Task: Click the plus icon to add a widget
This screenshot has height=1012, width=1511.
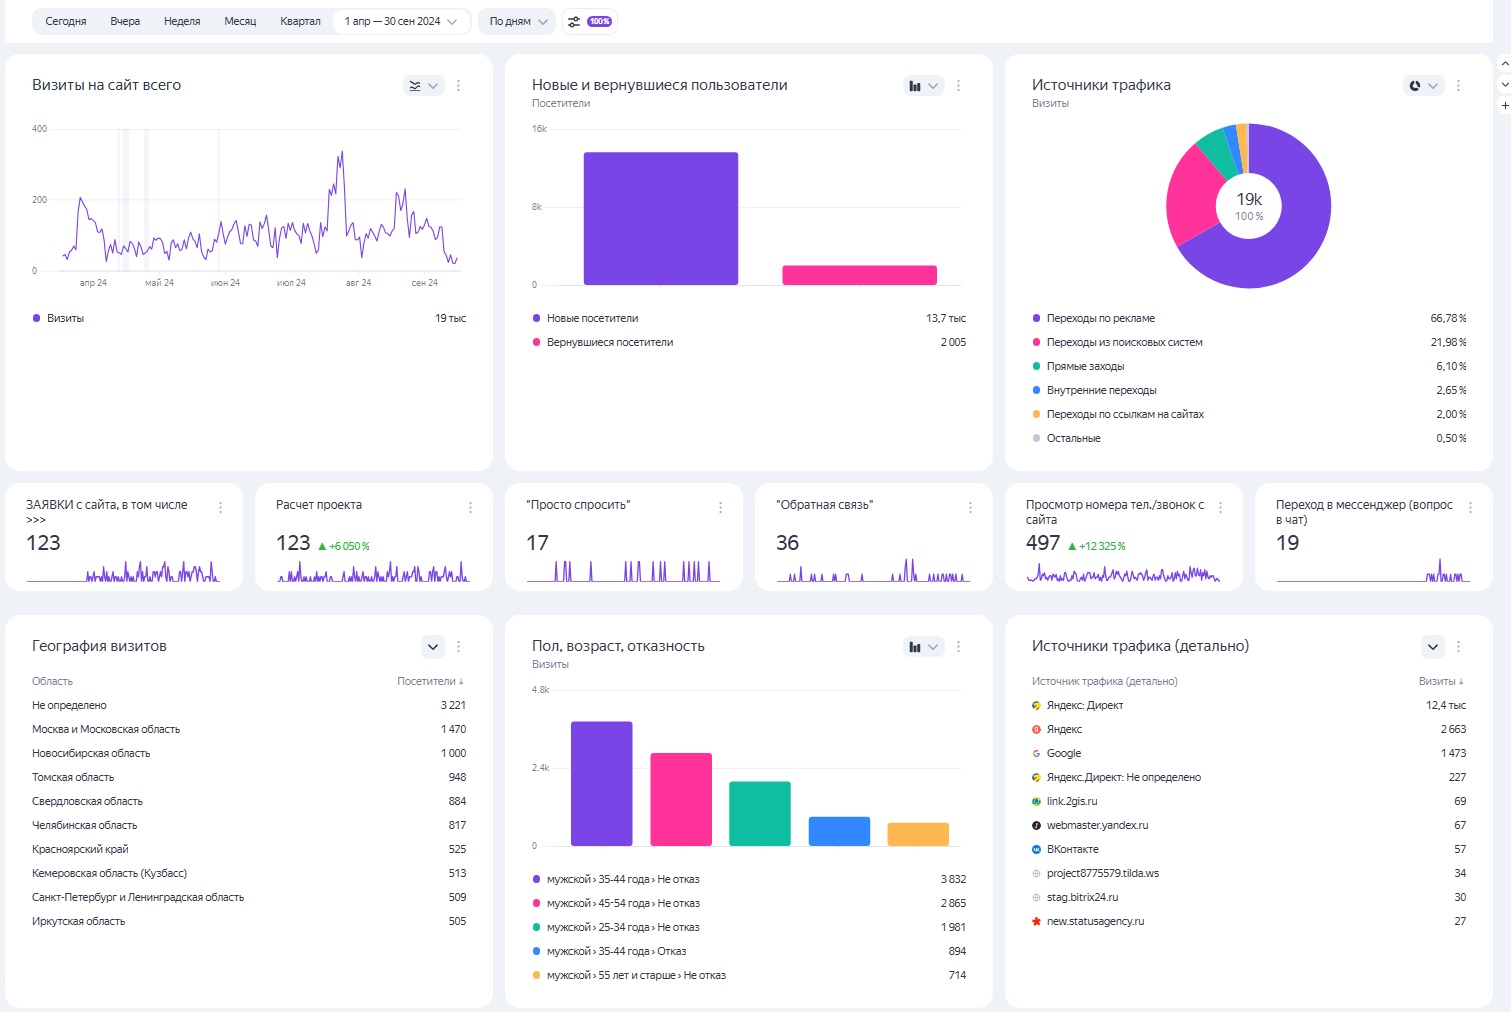Action: 1505,106
